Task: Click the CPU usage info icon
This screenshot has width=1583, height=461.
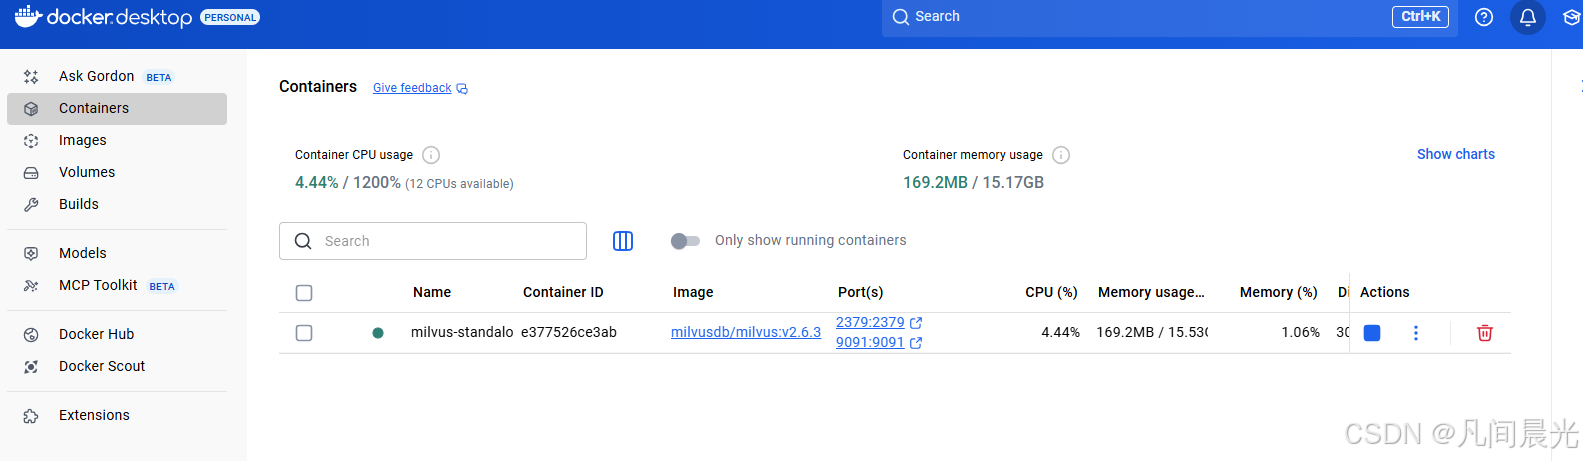Action: click(431, 155)
